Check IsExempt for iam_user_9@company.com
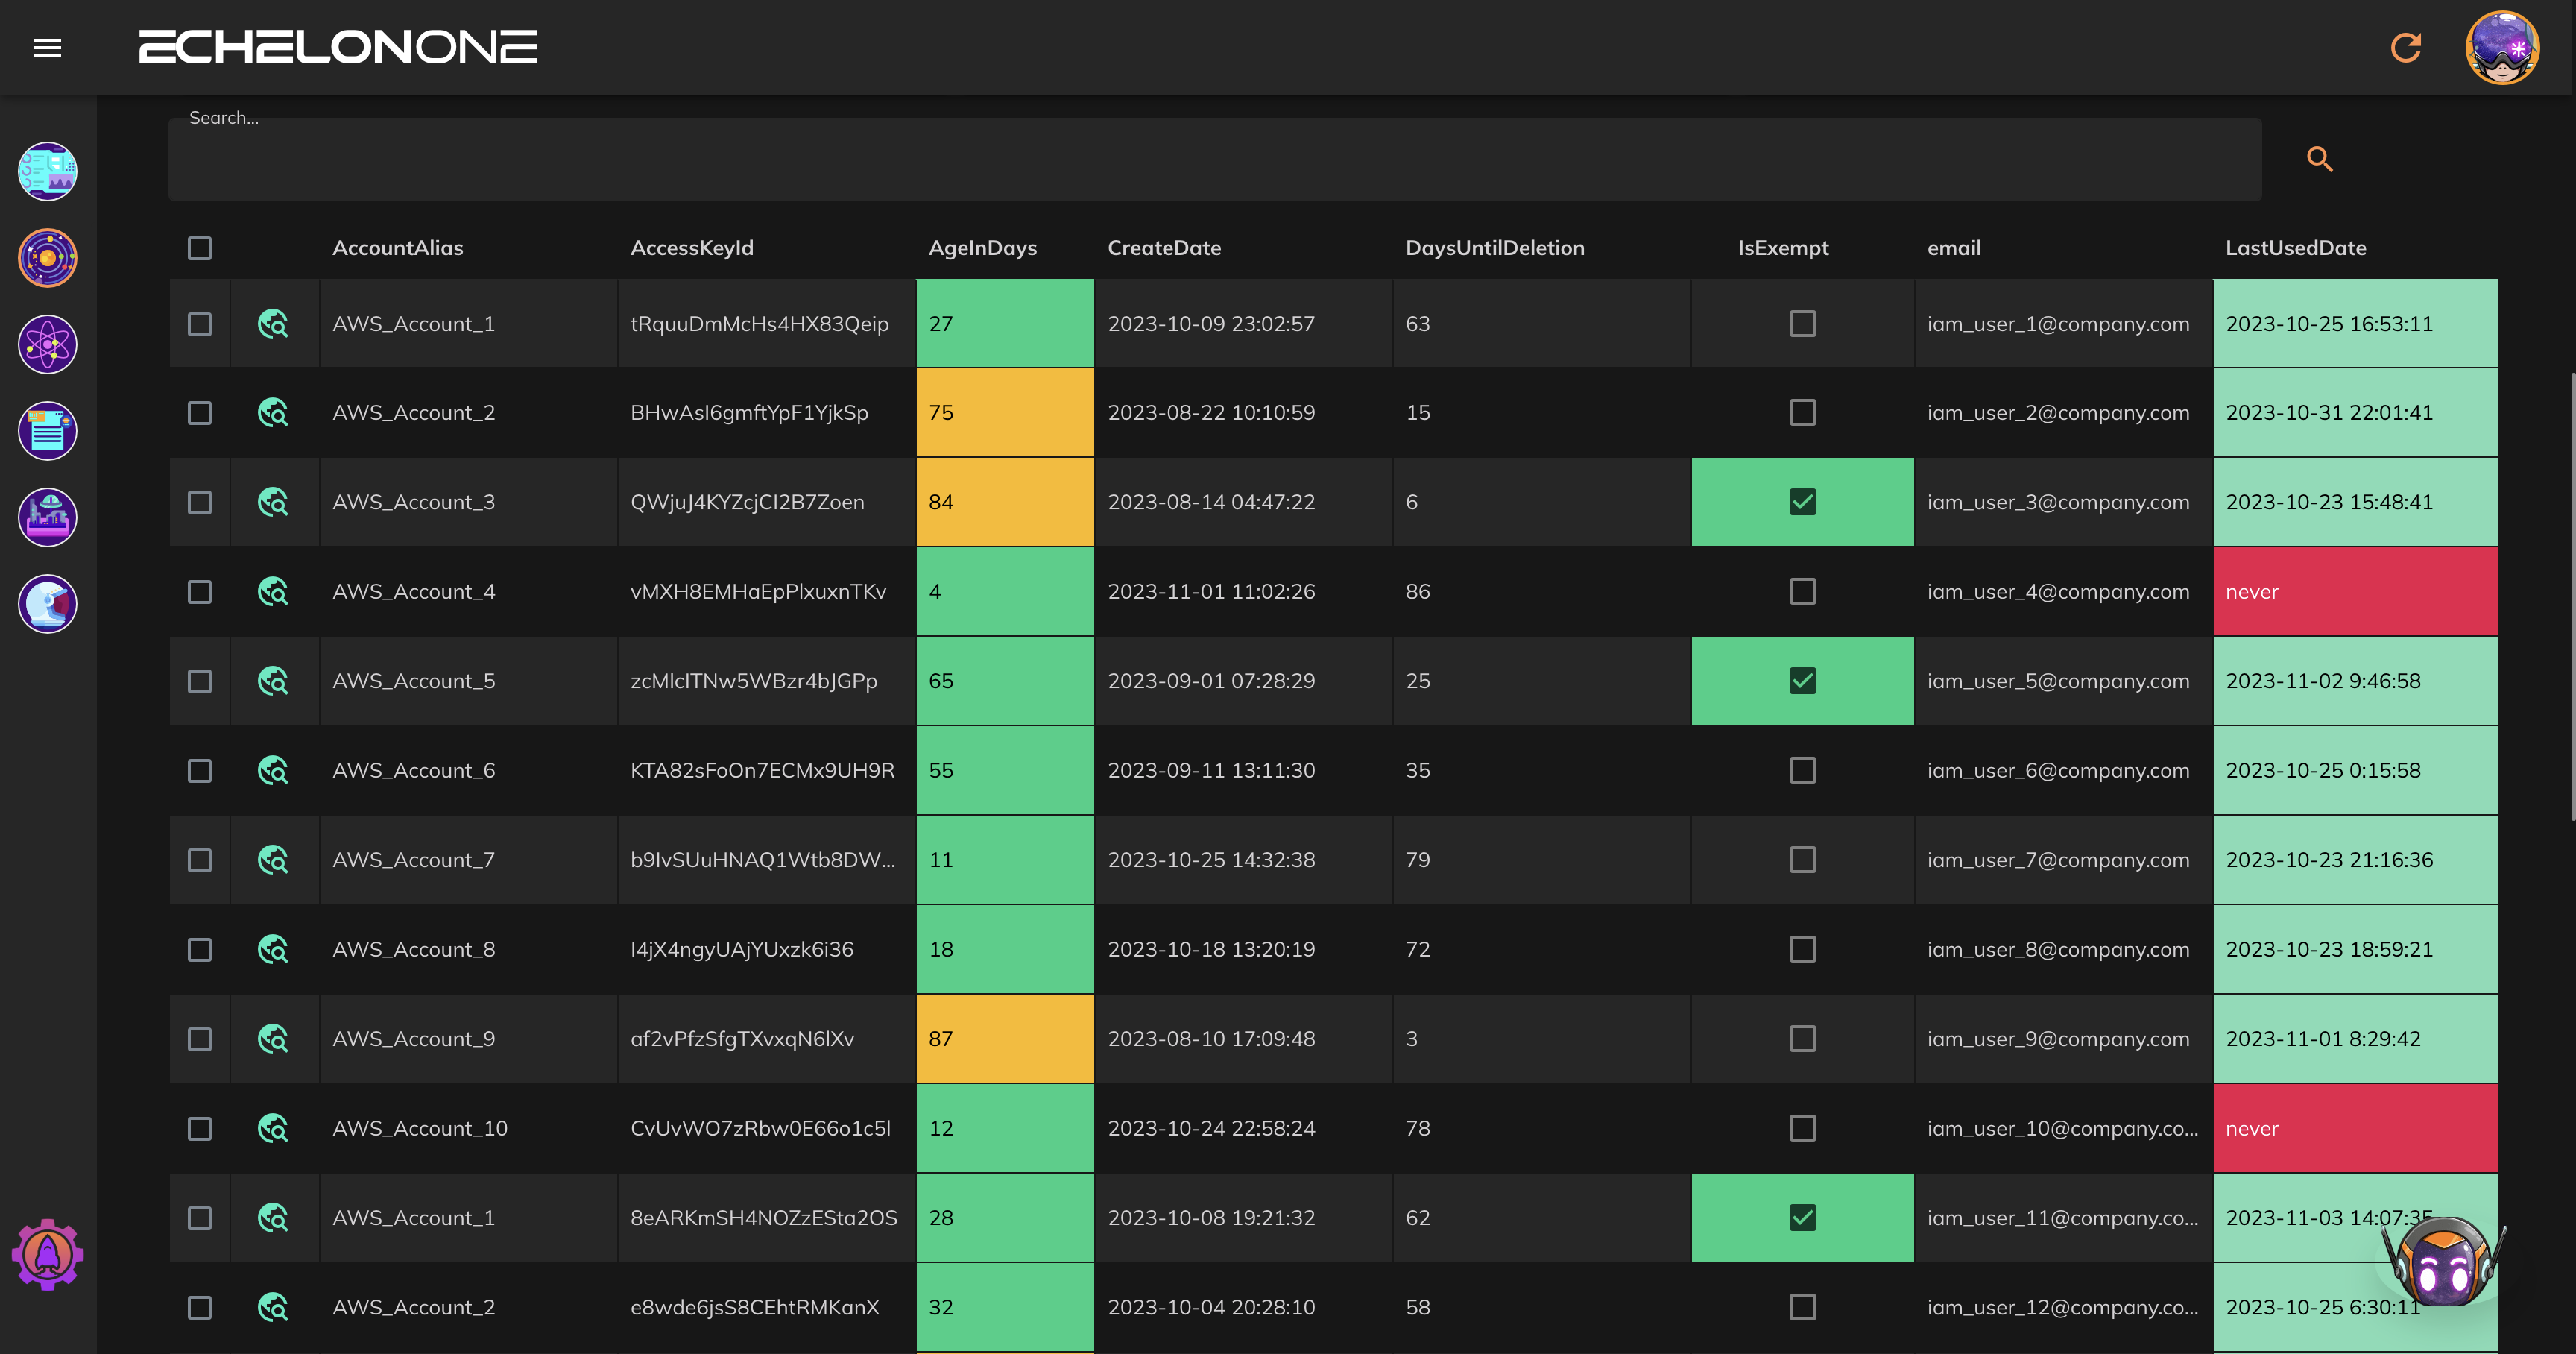Image resolution: width=2576 pixels, height=1354 pixels. [x=1802, y=1039]
